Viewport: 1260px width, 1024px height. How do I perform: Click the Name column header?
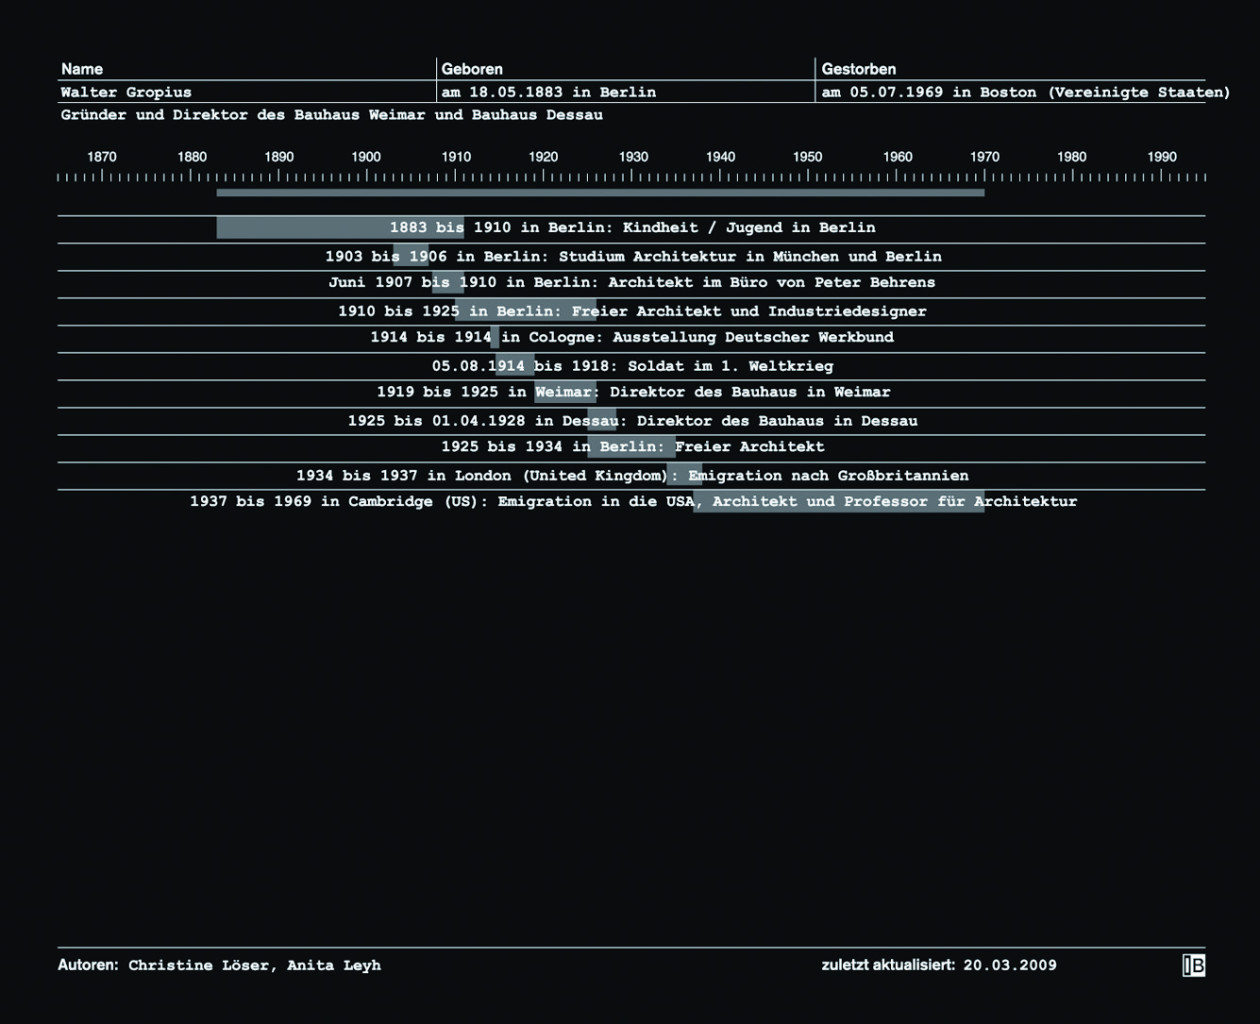[82, 69]
